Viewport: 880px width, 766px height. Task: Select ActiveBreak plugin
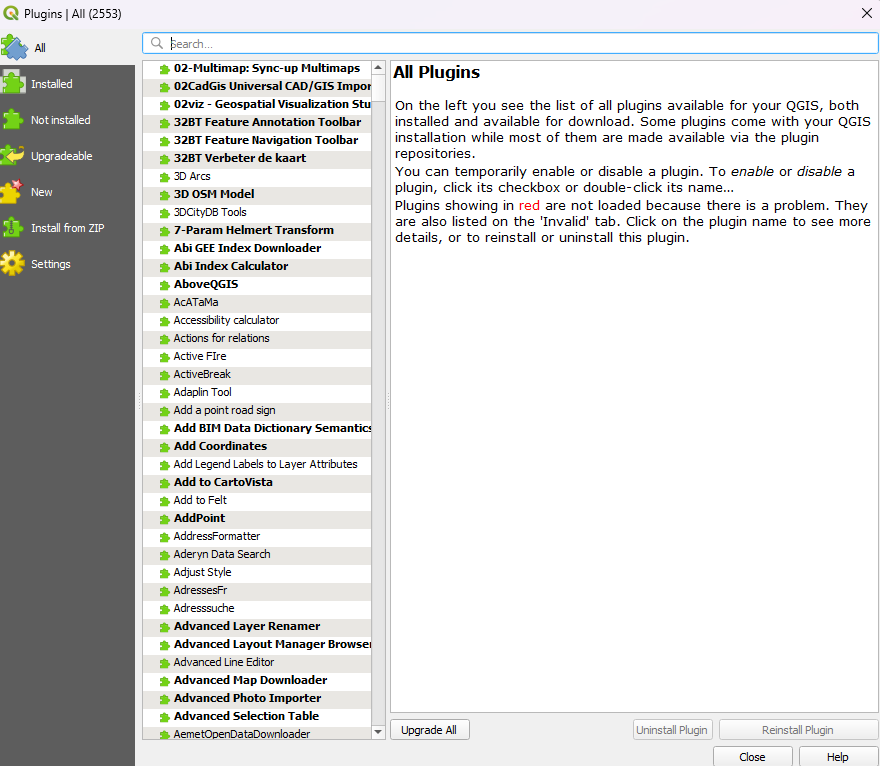(x=257, y=374)
